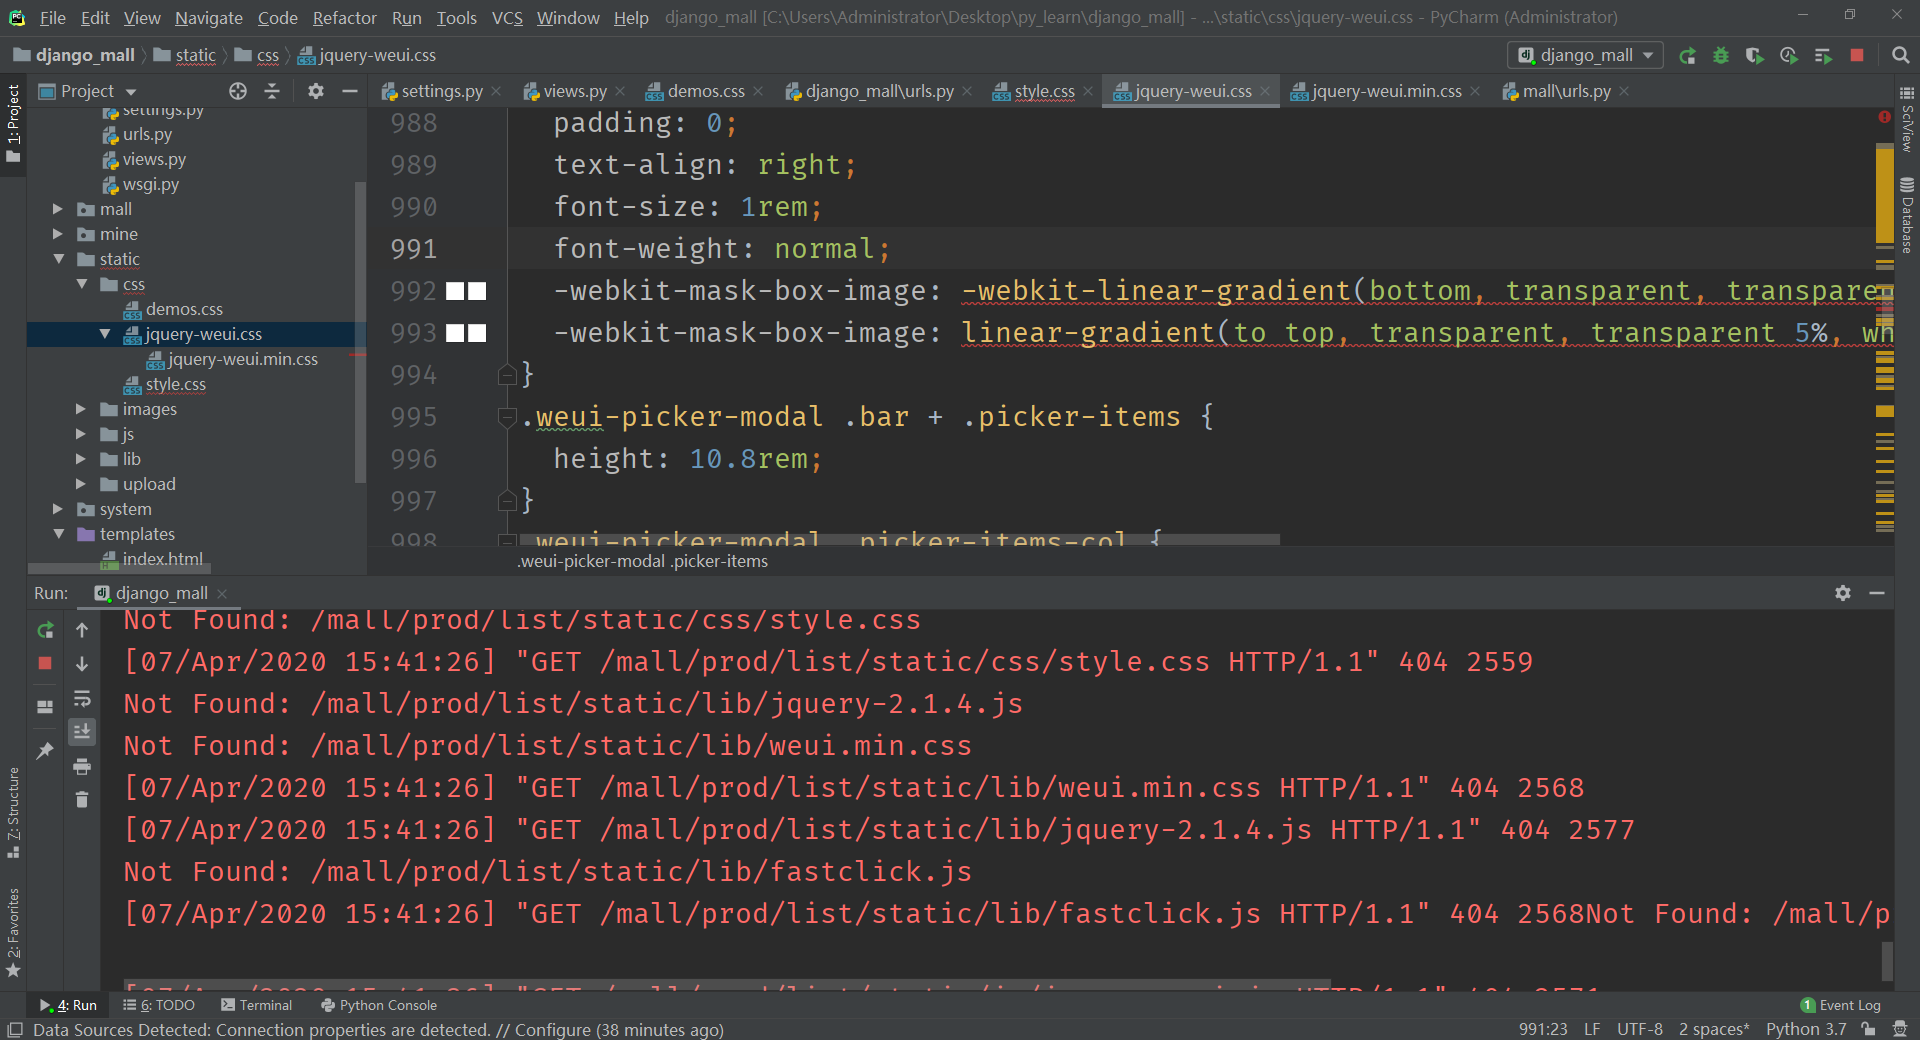The height and width of the screenshot is (1040, 1920).
Task: Toggle the Z: Structure tool window stripe
Action: click(13, 812)
